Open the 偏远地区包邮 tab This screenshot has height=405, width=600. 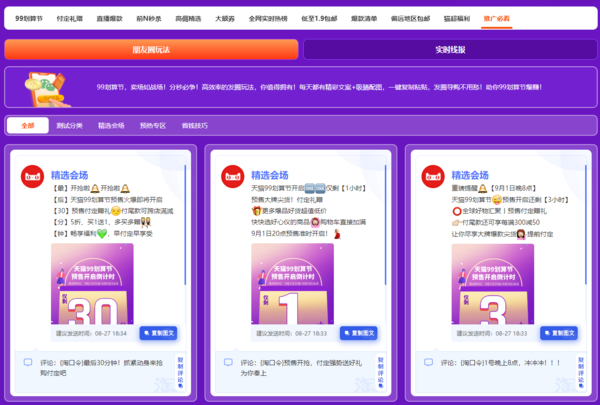point(410,18)
